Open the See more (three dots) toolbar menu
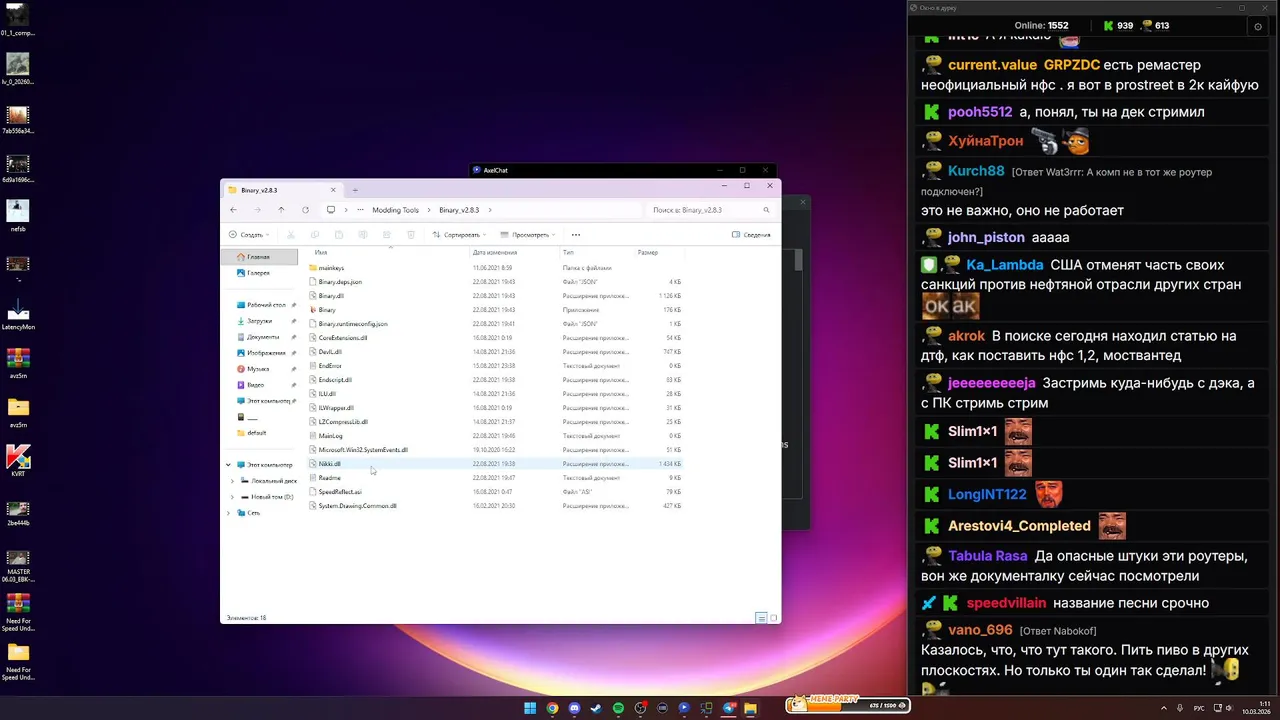 [576, 235]
